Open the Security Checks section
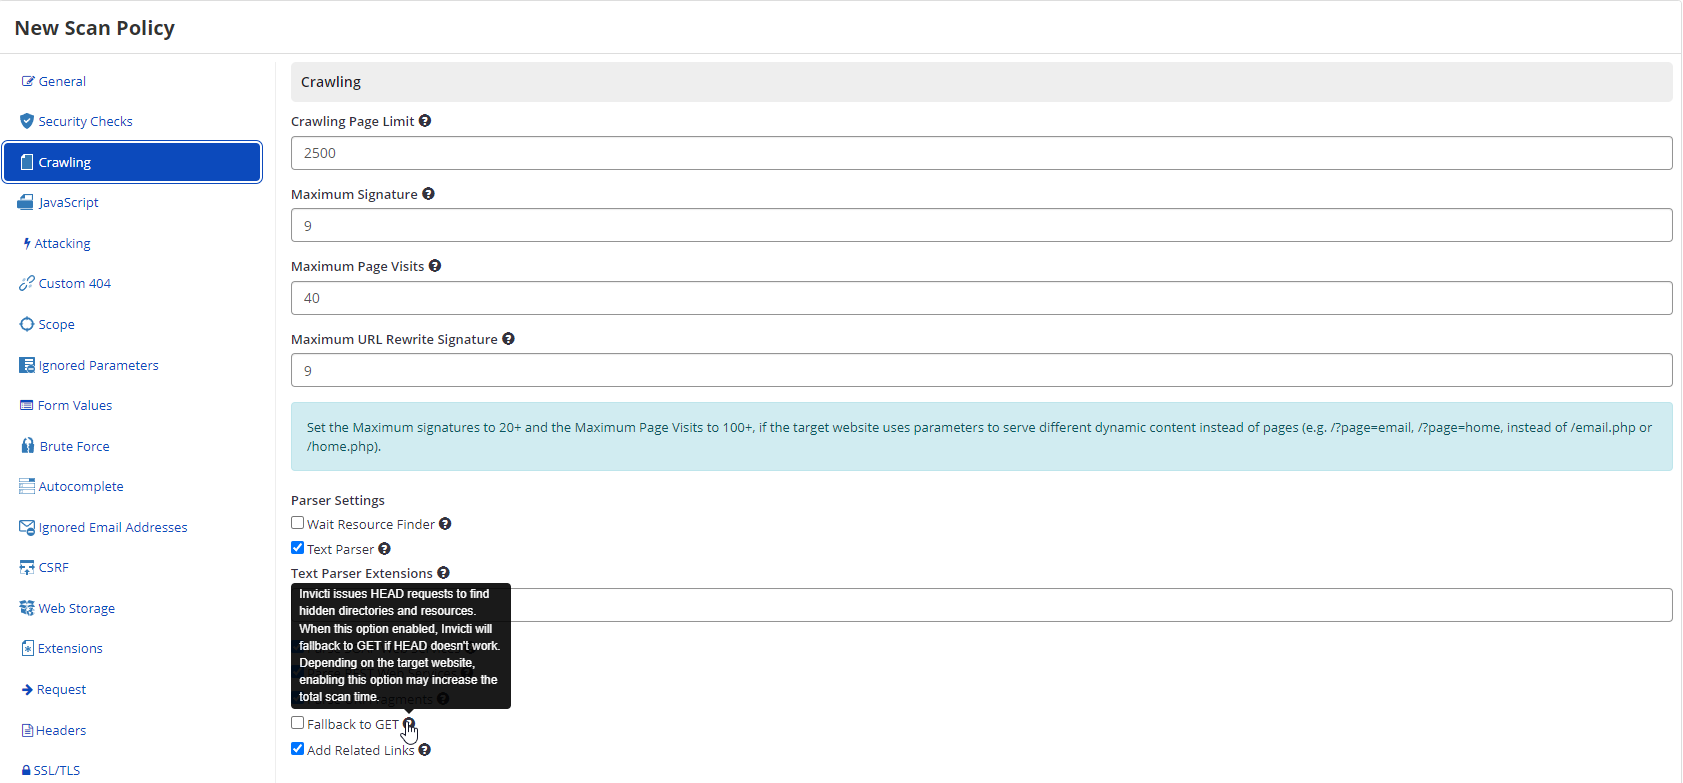Viewport: 1683px width, 783px height. (x=85, y=121)
